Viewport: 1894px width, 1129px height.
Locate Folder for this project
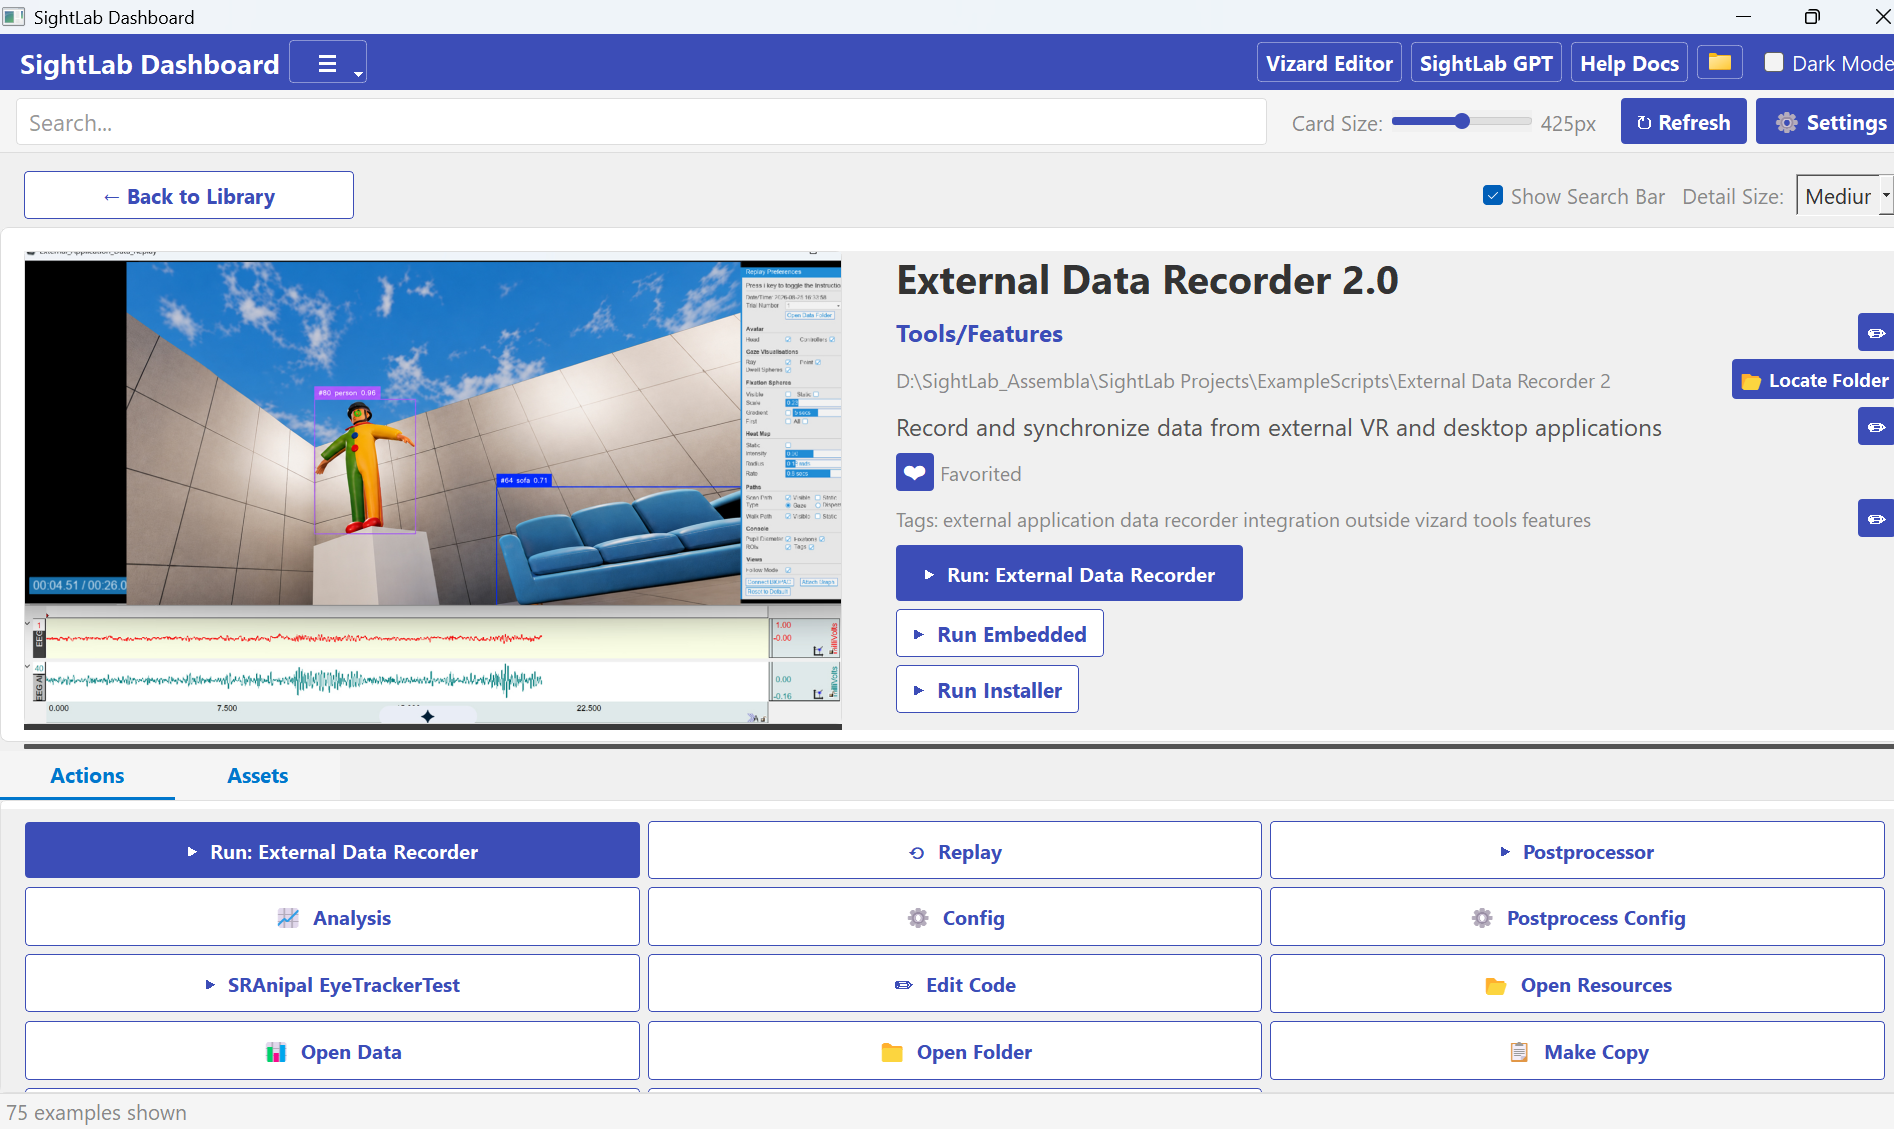(1813, 380)
